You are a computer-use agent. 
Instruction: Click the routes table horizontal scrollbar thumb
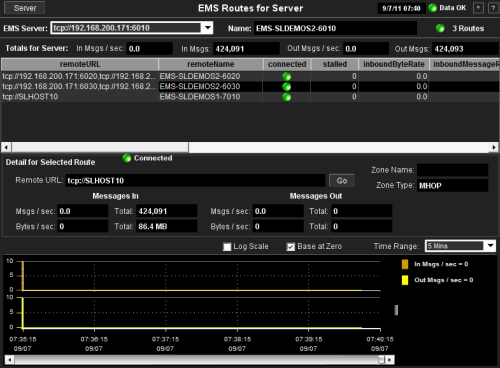(100, 147)
